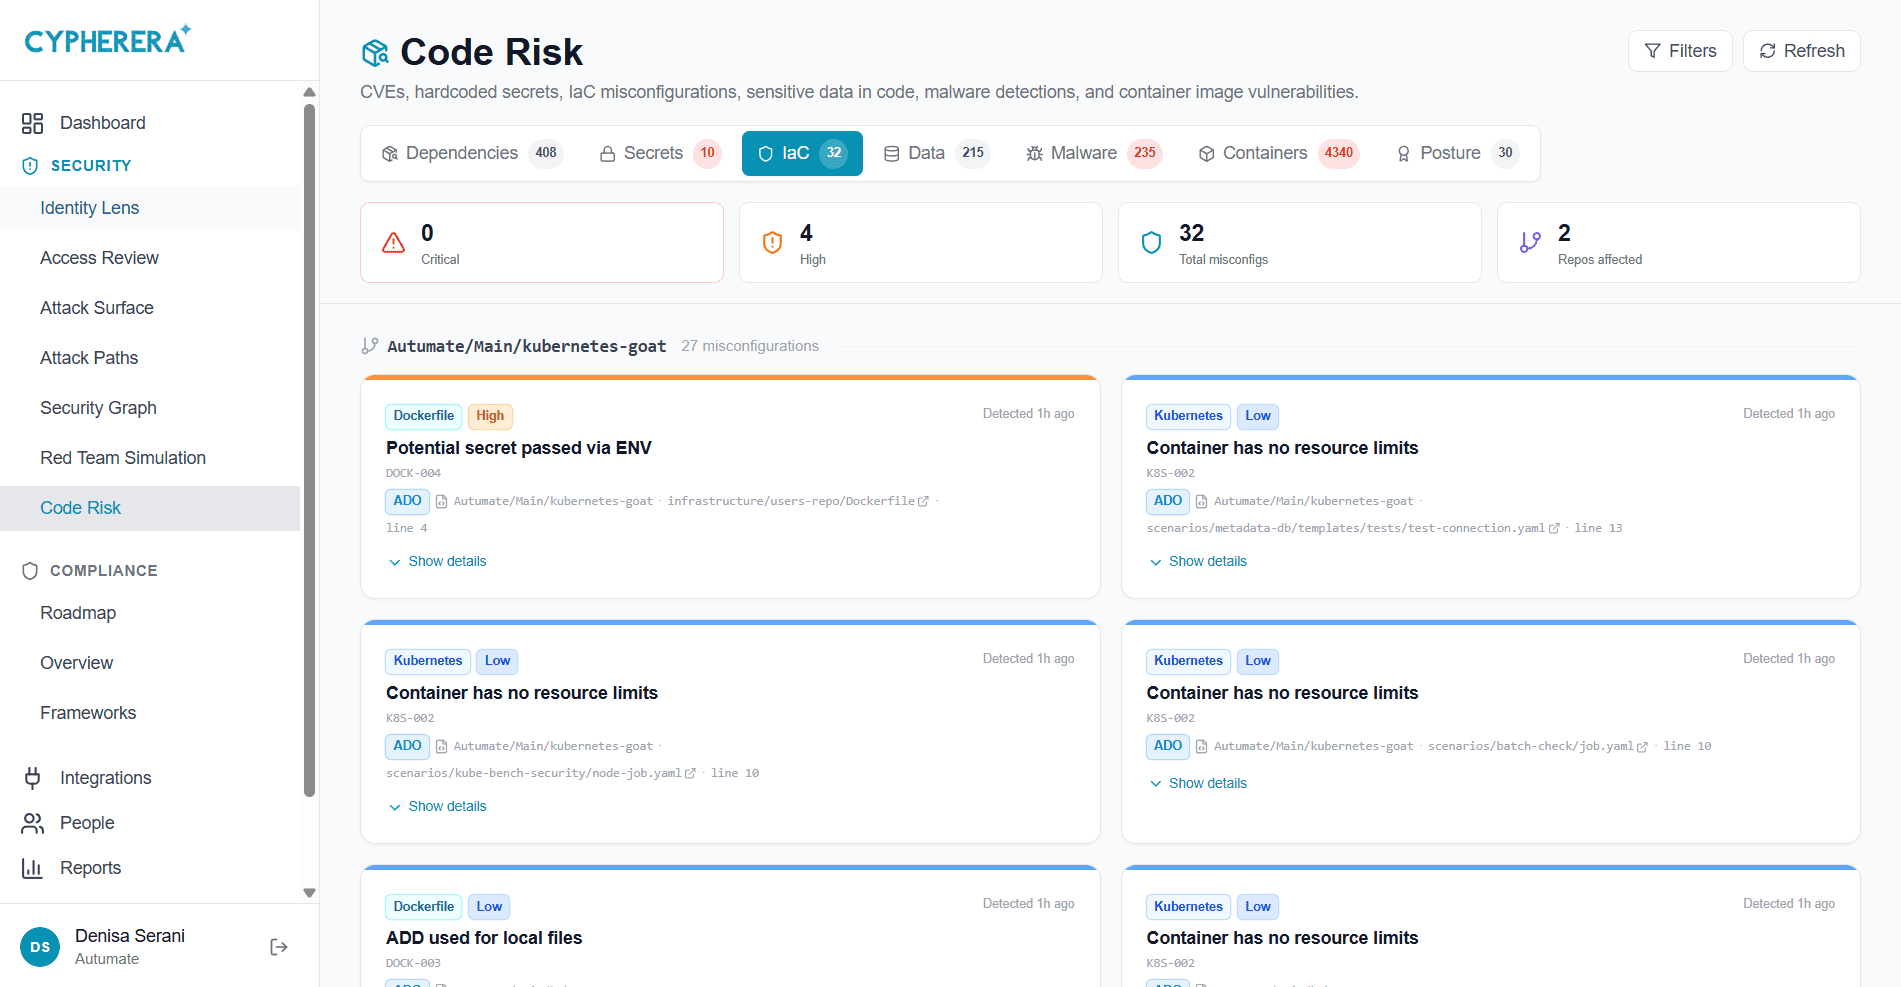Click the Total misconfigs card
This screenshot has height=987, width=1901.
tap(1300, 243)
